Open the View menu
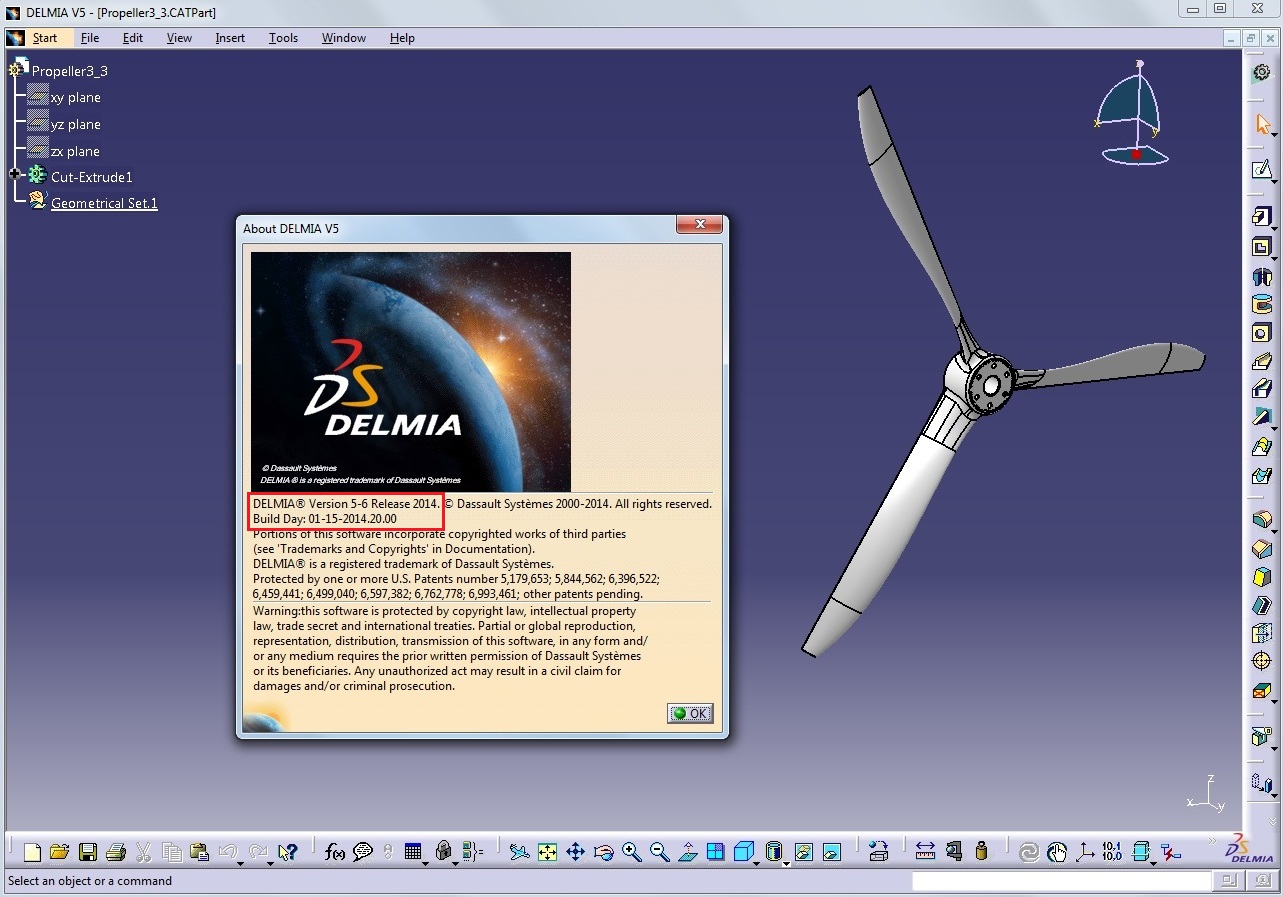 [x=179, y=38]
